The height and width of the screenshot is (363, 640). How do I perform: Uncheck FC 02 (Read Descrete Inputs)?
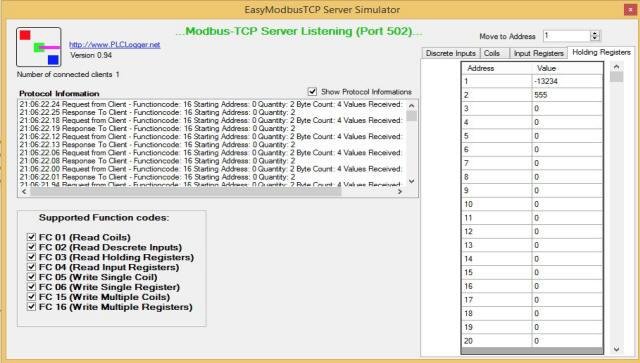pos(31,247)
